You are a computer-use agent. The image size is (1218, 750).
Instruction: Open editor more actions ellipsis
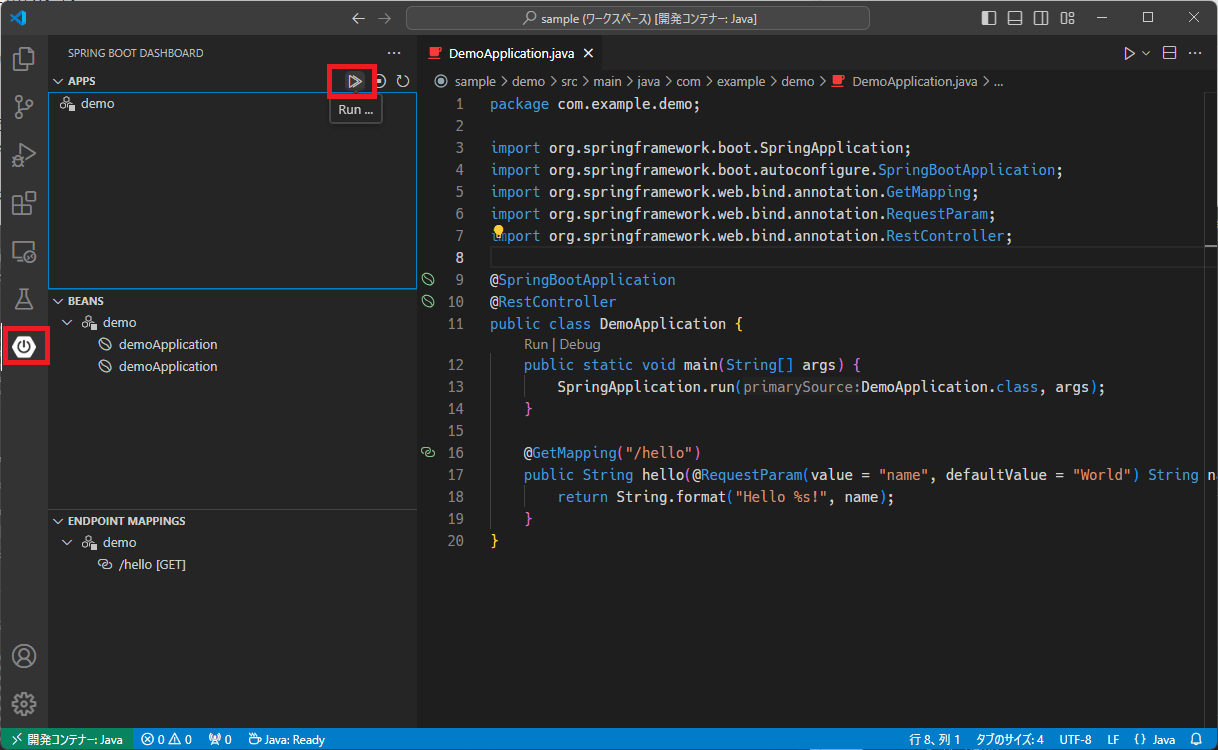pos(1195,53)
